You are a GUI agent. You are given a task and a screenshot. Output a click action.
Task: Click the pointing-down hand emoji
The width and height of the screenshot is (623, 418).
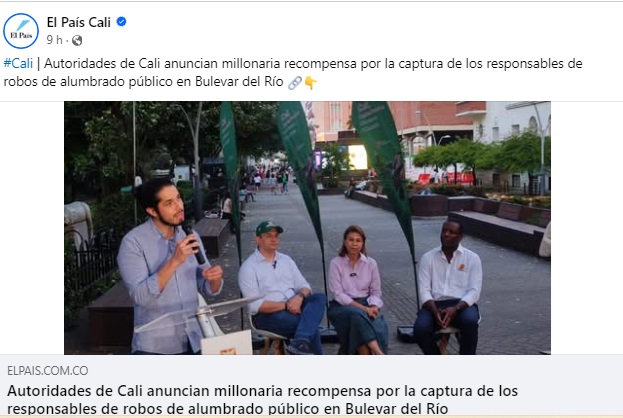pyautogui.click(x=310, y=83)
